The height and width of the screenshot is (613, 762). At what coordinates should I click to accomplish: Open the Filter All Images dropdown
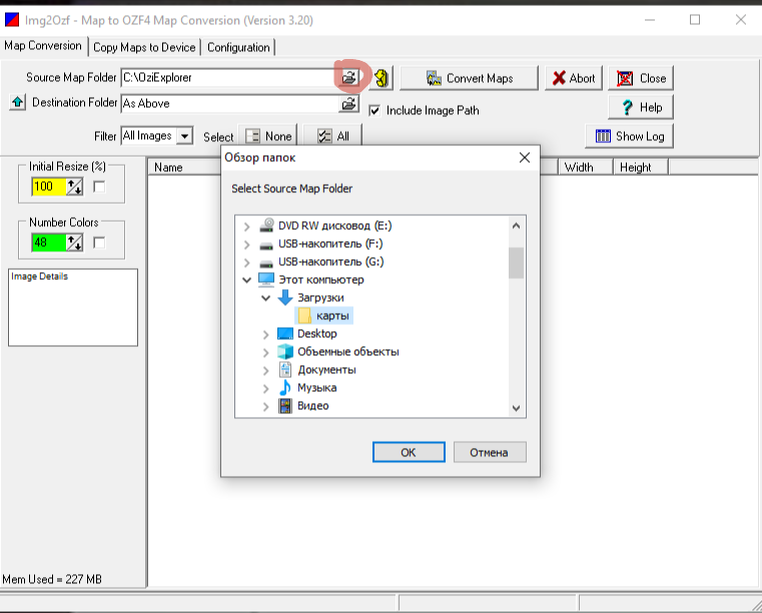point(184,136)
